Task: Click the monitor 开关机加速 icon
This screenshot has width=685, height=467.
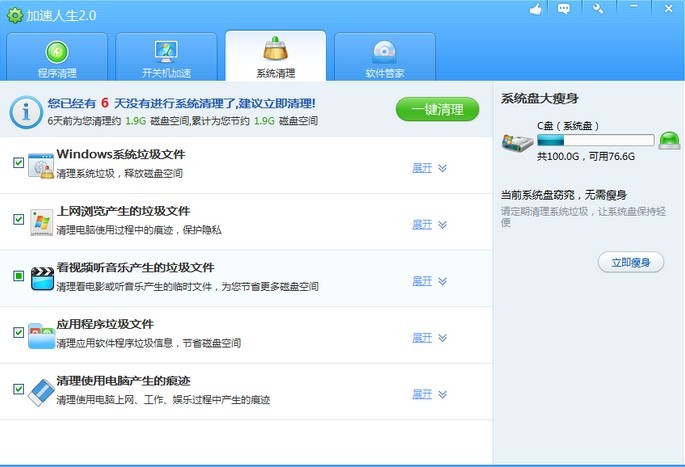Action: (x=166, y=52)
